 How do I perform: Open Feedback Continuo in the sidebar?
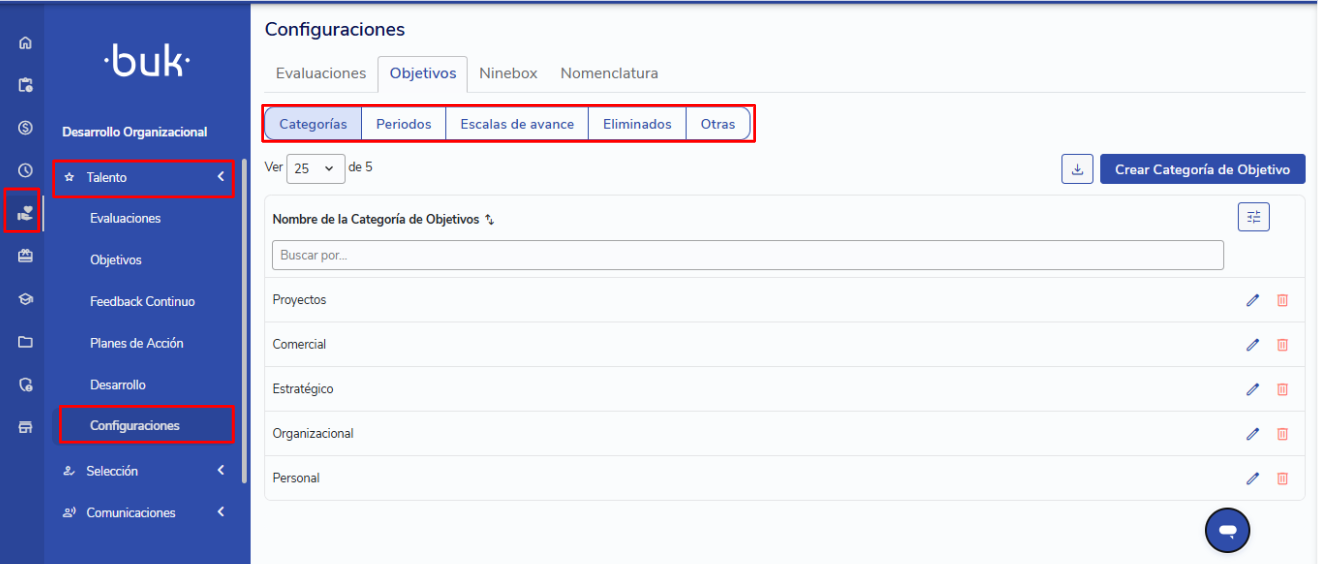pyautogui.click(x=142, y=302)
